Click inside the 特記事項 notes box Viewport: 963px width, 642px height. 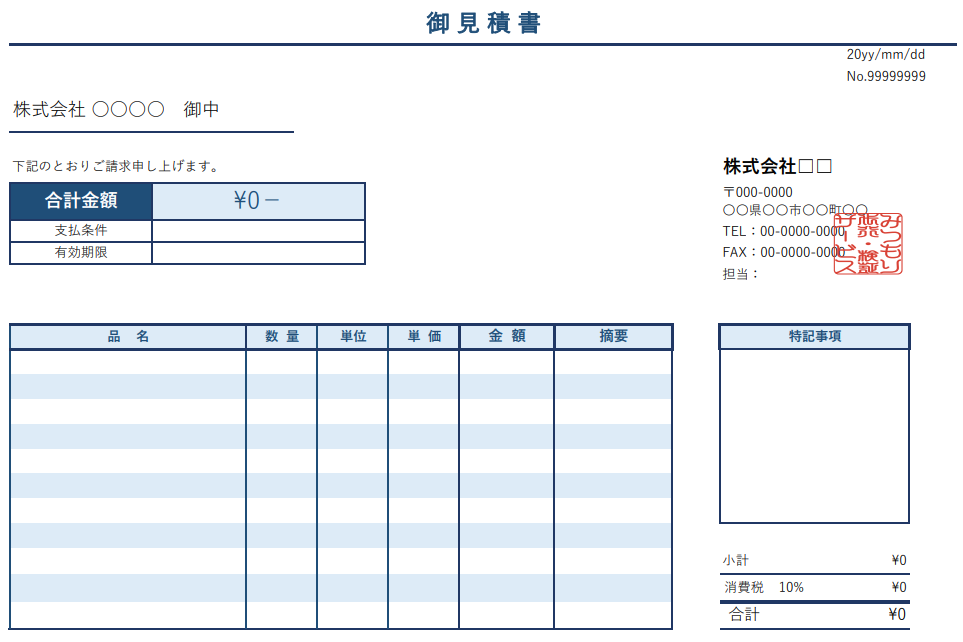(814, 435)
